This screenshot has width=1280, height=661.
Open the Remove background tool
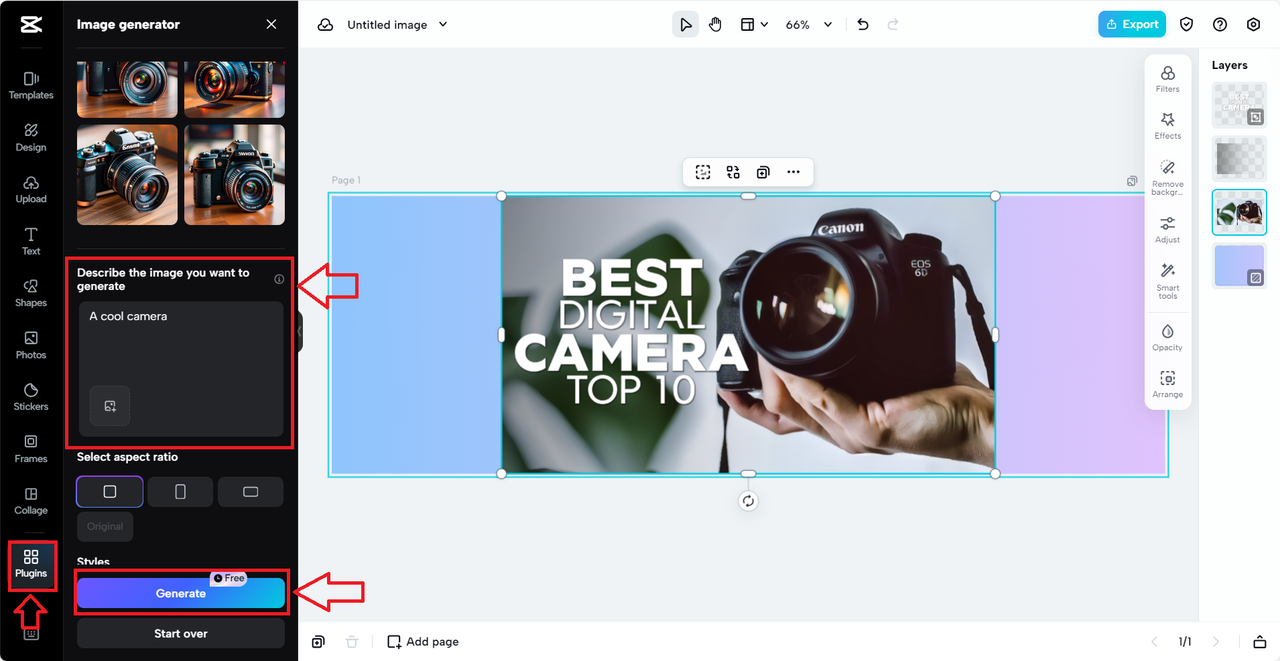point(1167,177)
